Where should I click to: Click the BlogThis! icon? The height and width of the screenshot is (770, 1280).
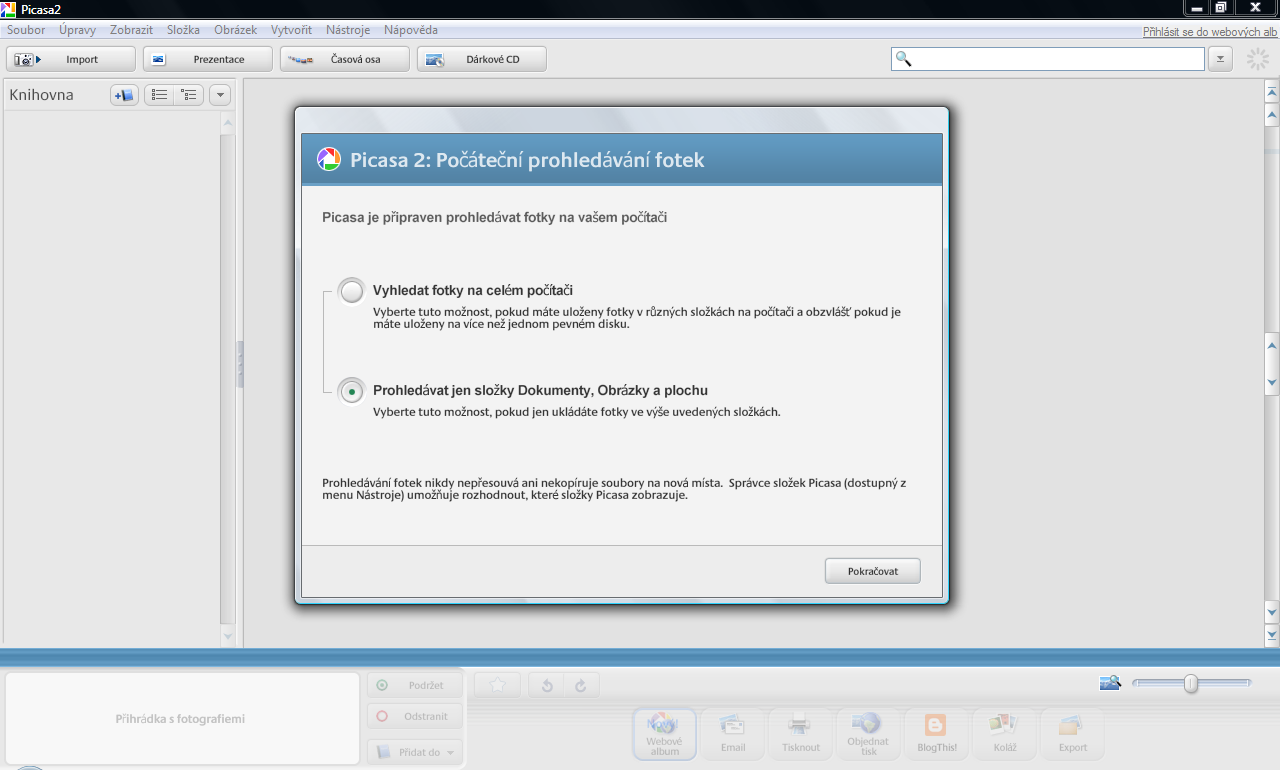[x=936, y=734]
